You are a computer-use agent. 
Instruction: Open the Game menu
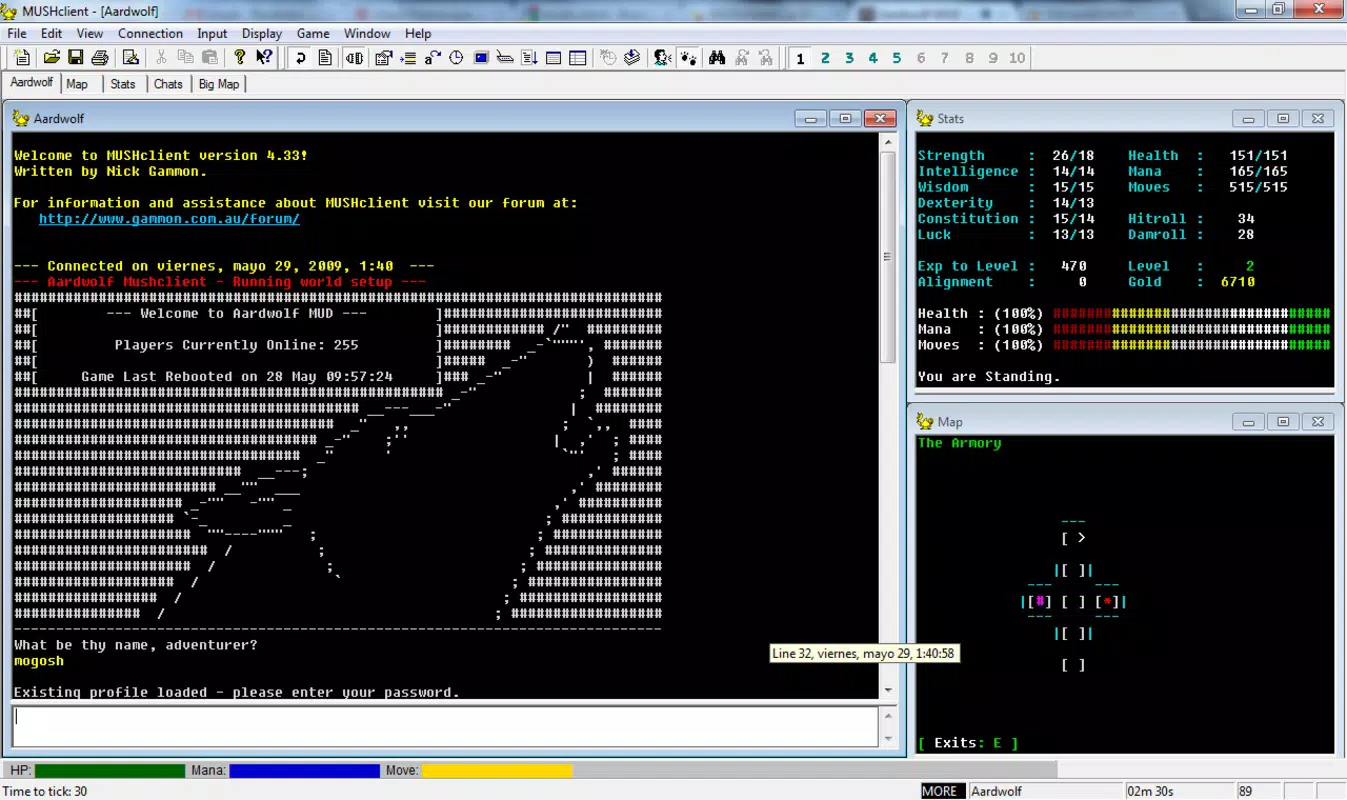tap(313, 33)
